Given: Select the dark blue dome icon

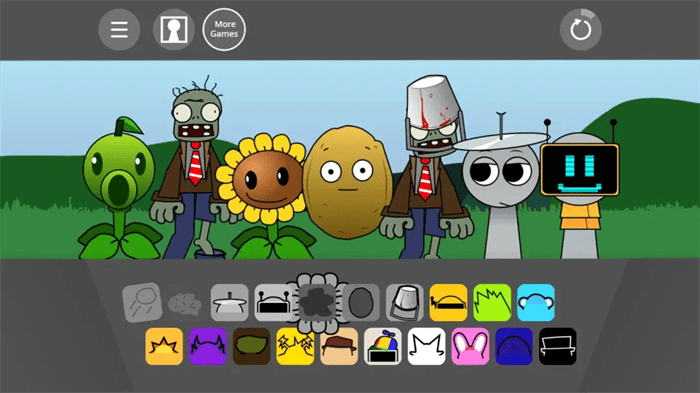Looking at the screenshot, I should click(x=514, y=346).
